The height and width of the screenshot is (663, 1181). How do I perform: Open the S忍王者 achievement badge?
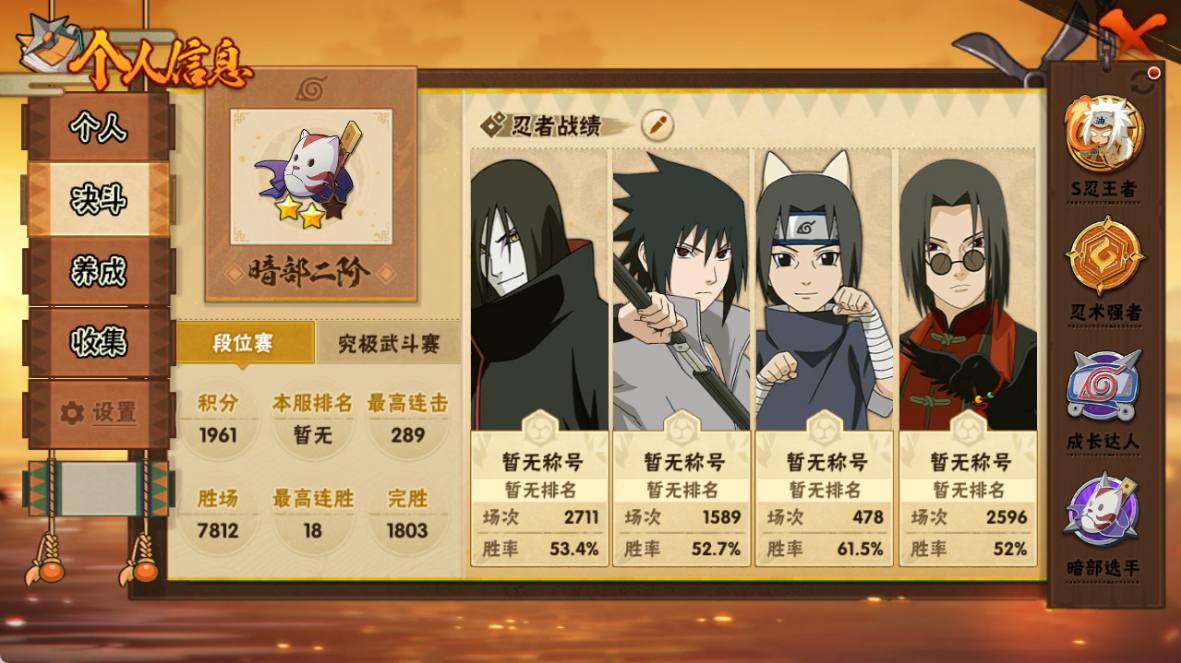click(x=1104, y=134)
